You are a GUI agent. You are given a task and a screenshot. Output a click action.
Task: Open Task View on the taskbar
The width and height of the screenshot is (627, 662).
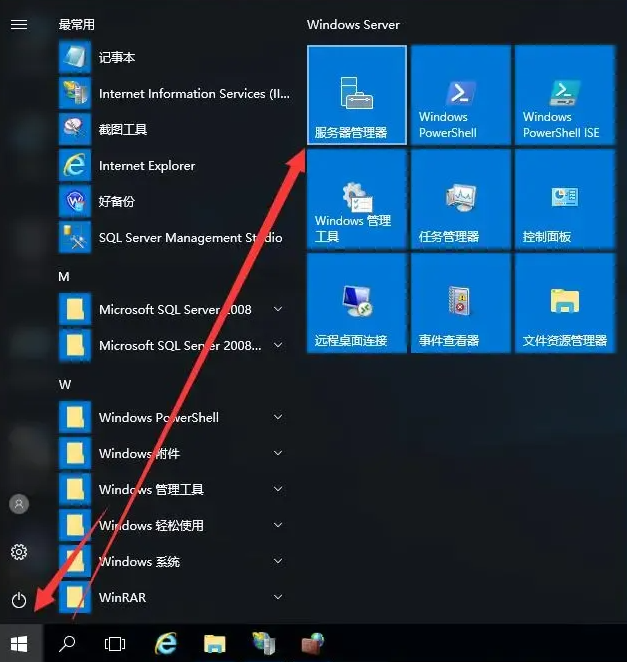click(x=115, y=643)
